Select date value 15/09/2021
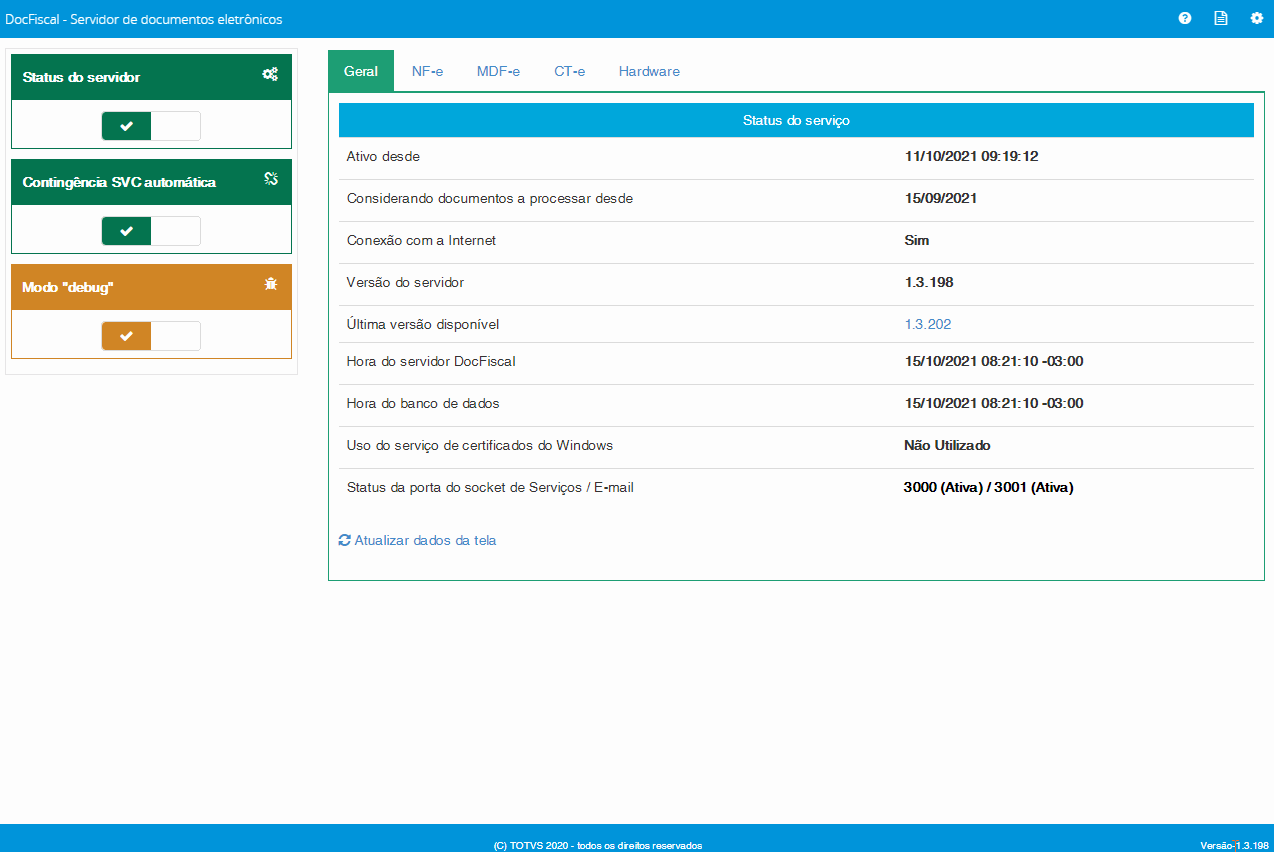Viewport: 1274px width, 852px height. pos(941,199)
